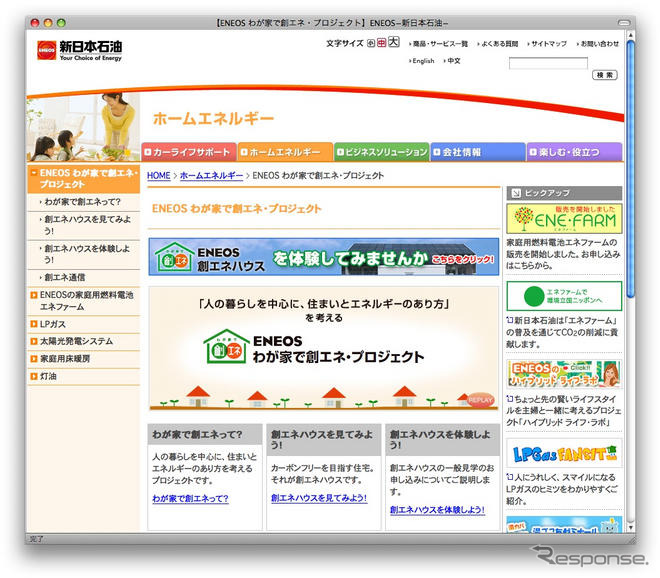Open ENEOSのハイブリッド ライフ・ラボ banner
660x578 pixels.
pos(564,374)
